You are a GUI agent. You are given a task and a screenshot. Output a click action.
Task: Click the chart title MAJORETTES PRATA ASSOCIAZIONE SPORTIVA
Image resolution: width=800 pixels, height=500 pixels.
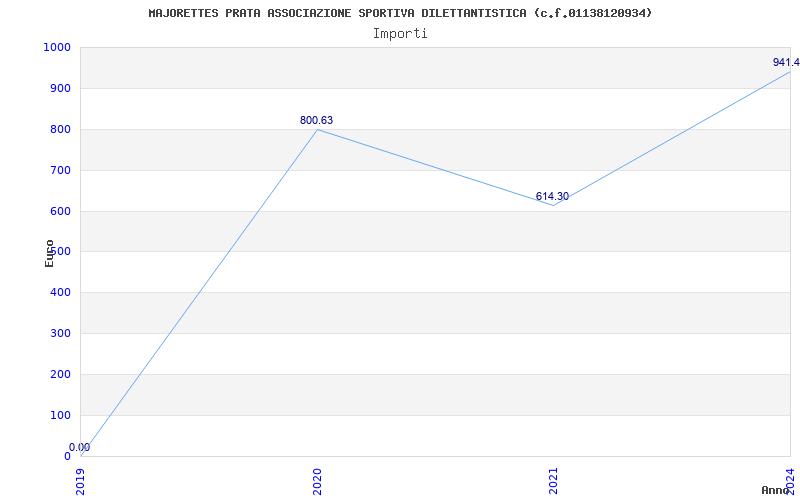point(401,13)
